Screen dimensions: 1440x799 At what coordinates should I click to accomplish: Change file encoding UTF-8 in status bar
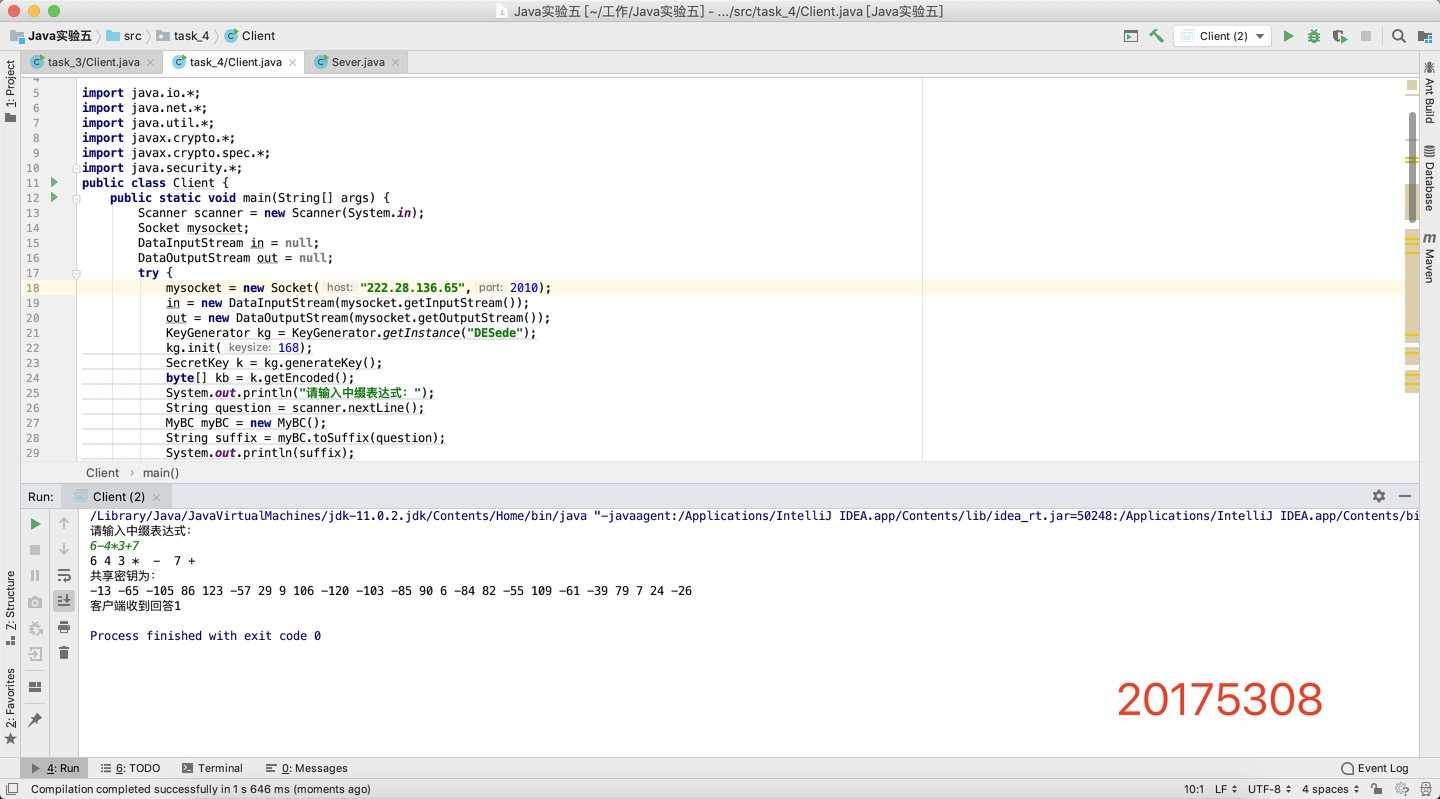point(1270,789)
